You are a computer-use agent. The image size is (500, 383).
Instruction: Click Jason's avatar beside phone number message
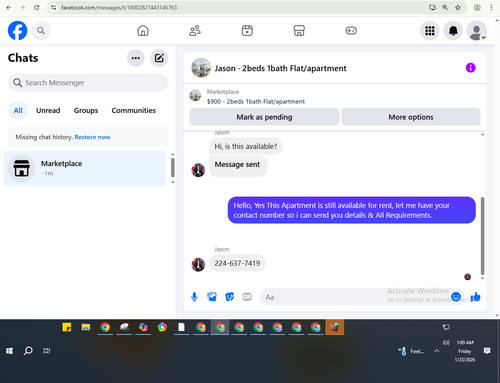198,265
